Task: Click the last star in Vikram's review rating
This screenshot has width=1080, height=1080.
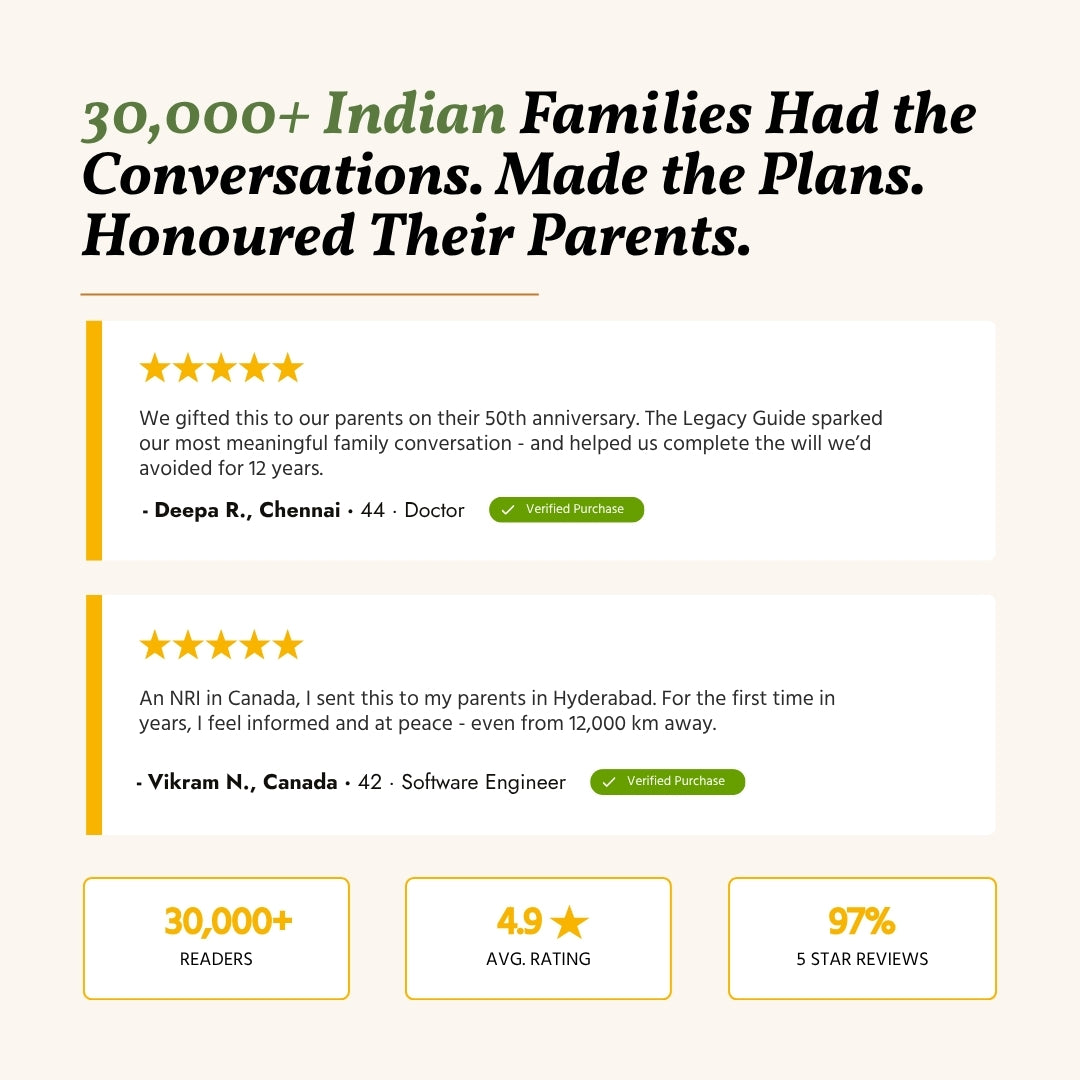Action: [288, 645]
